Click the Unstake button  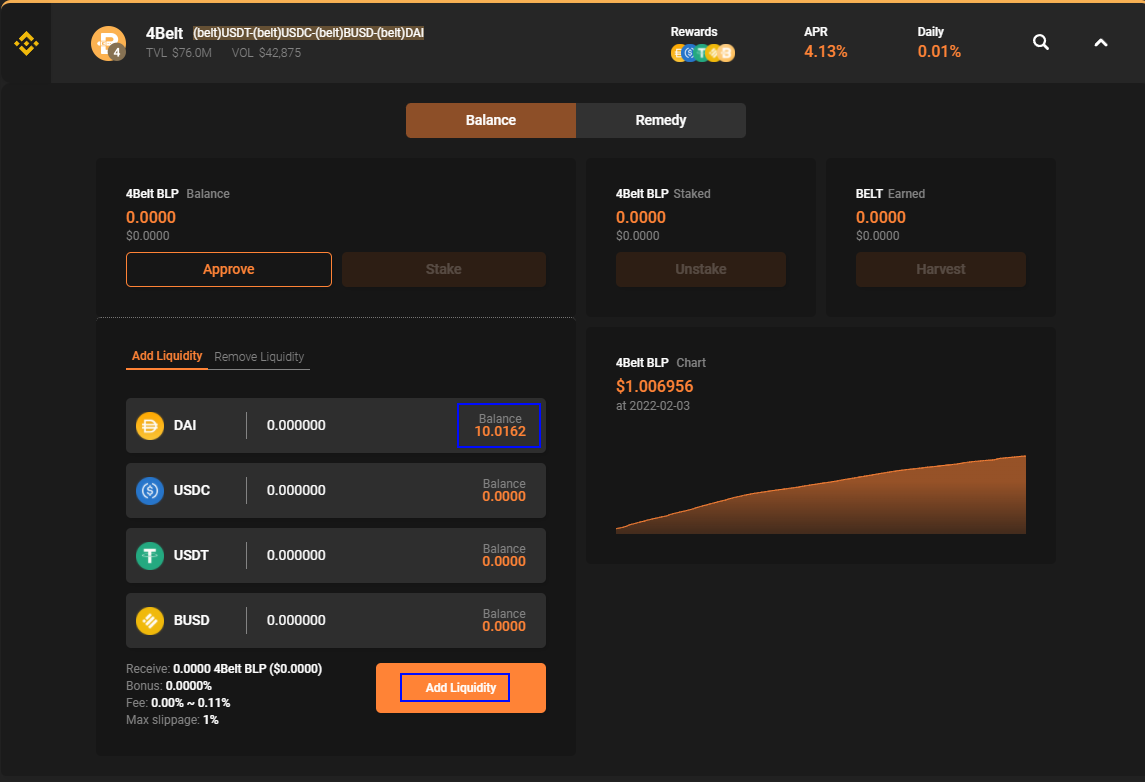[x=701, y=269]
